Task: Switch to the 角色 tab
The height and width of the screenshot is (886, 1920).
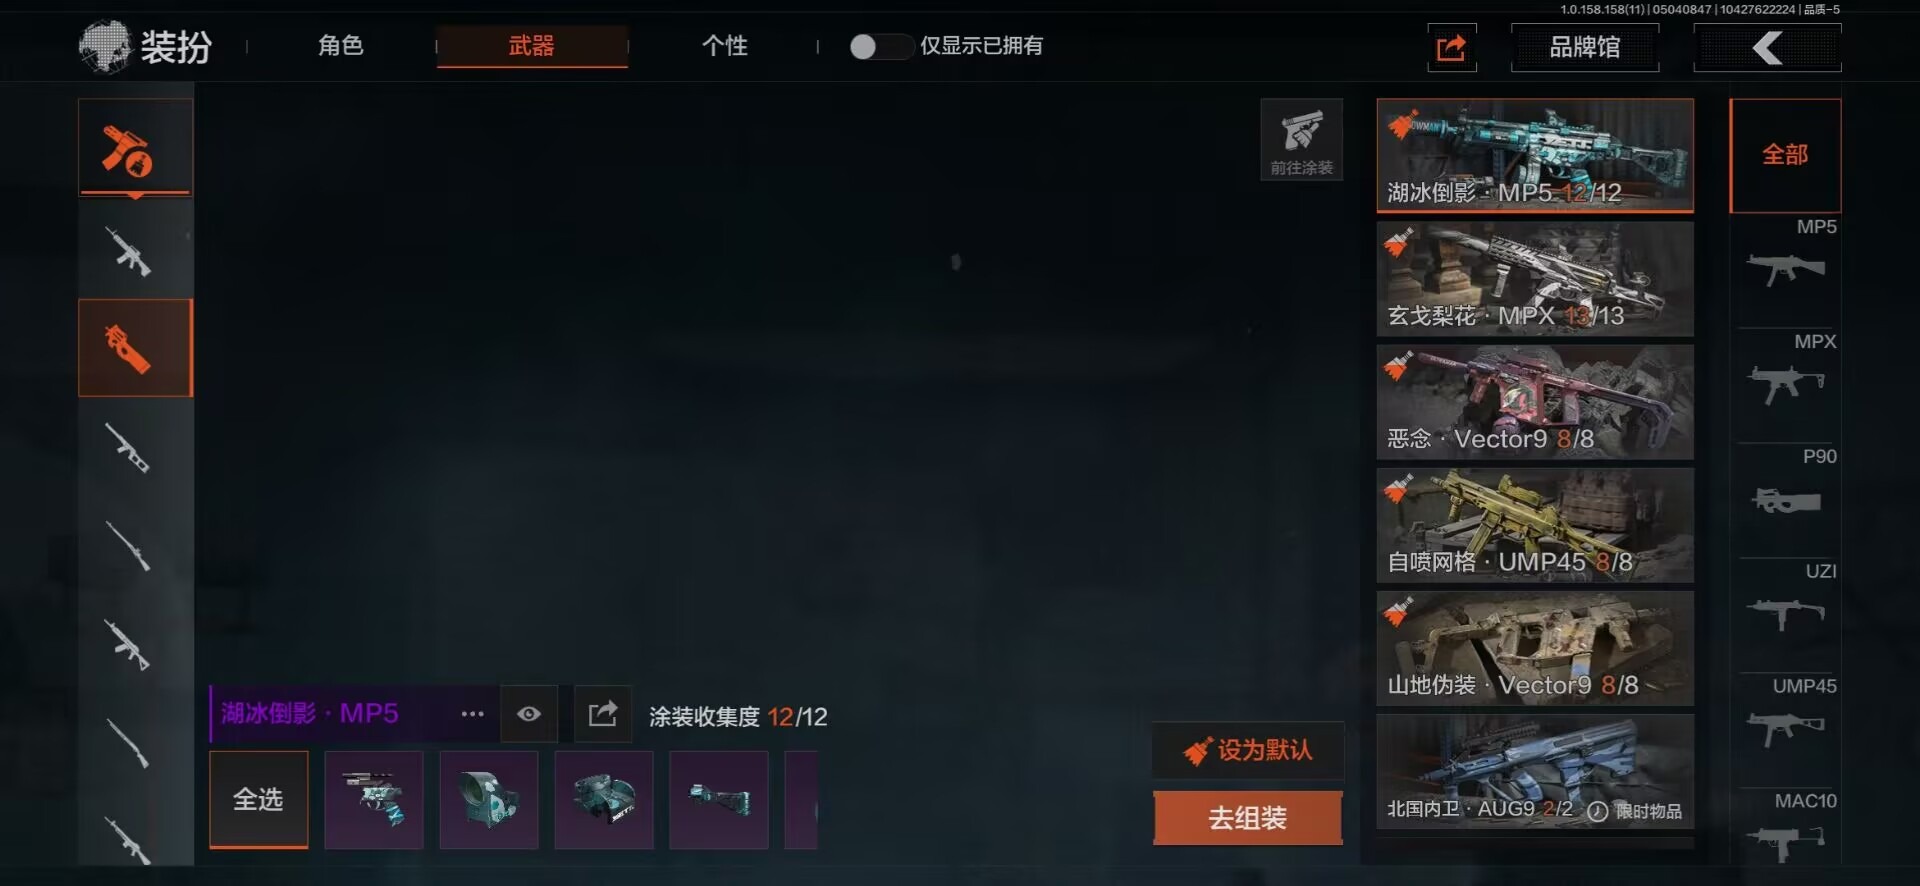Action: 341,46
